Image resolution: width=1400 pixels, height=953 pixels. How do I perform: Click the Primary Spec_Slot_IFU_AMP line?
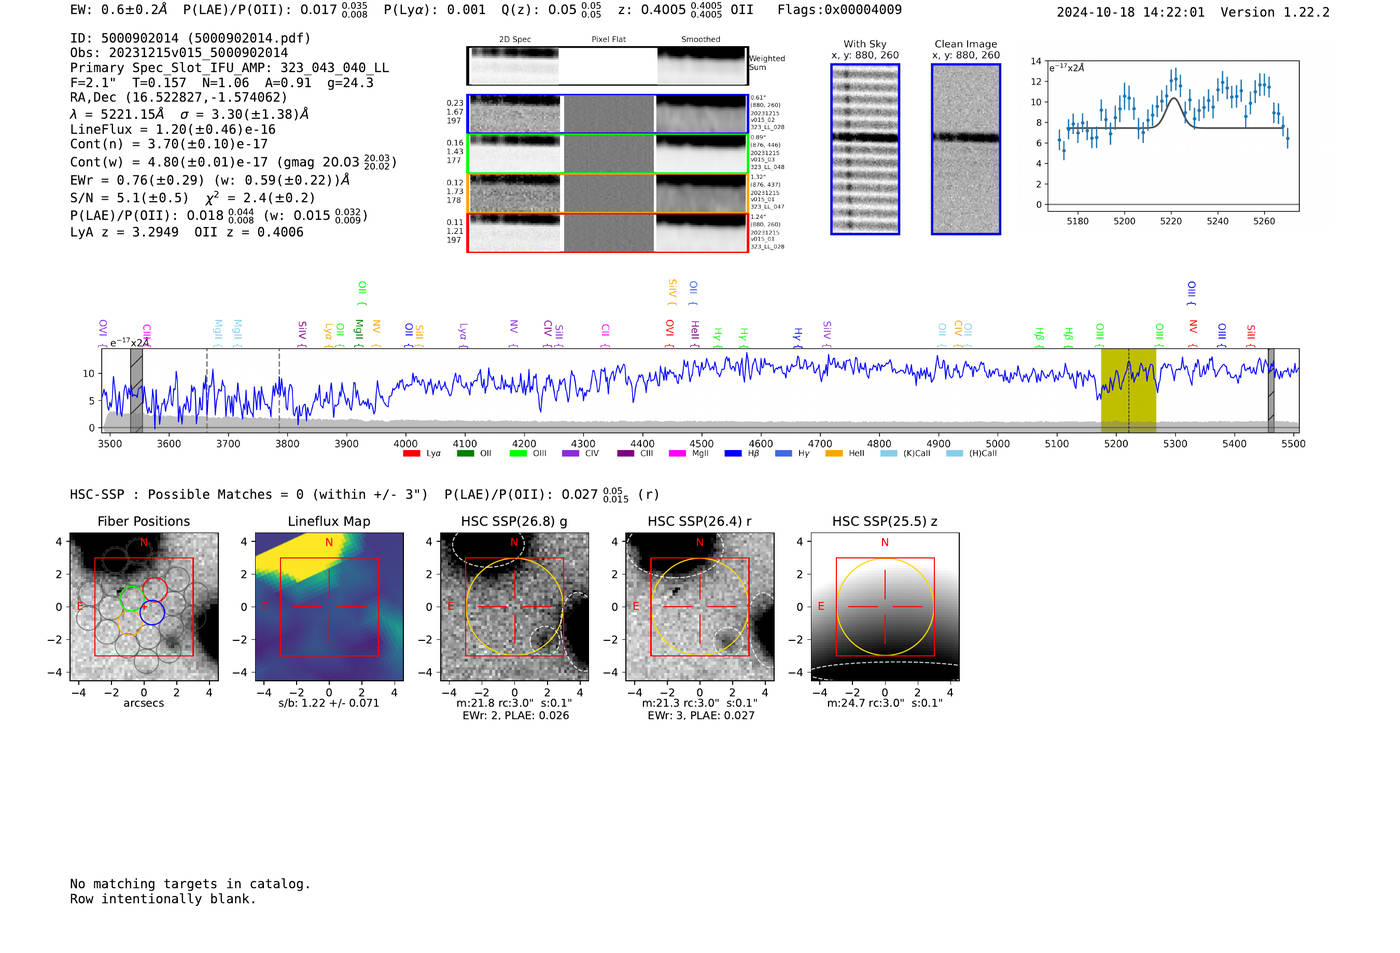click(230, 68)
